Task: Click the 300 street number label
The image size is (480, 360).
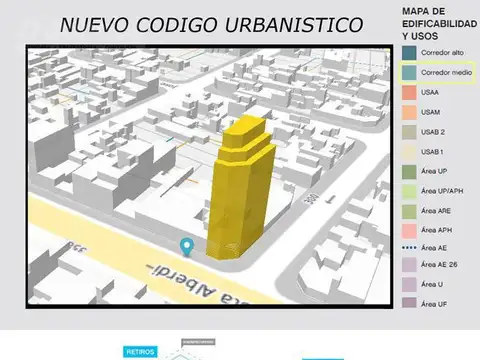Action: 311,198
